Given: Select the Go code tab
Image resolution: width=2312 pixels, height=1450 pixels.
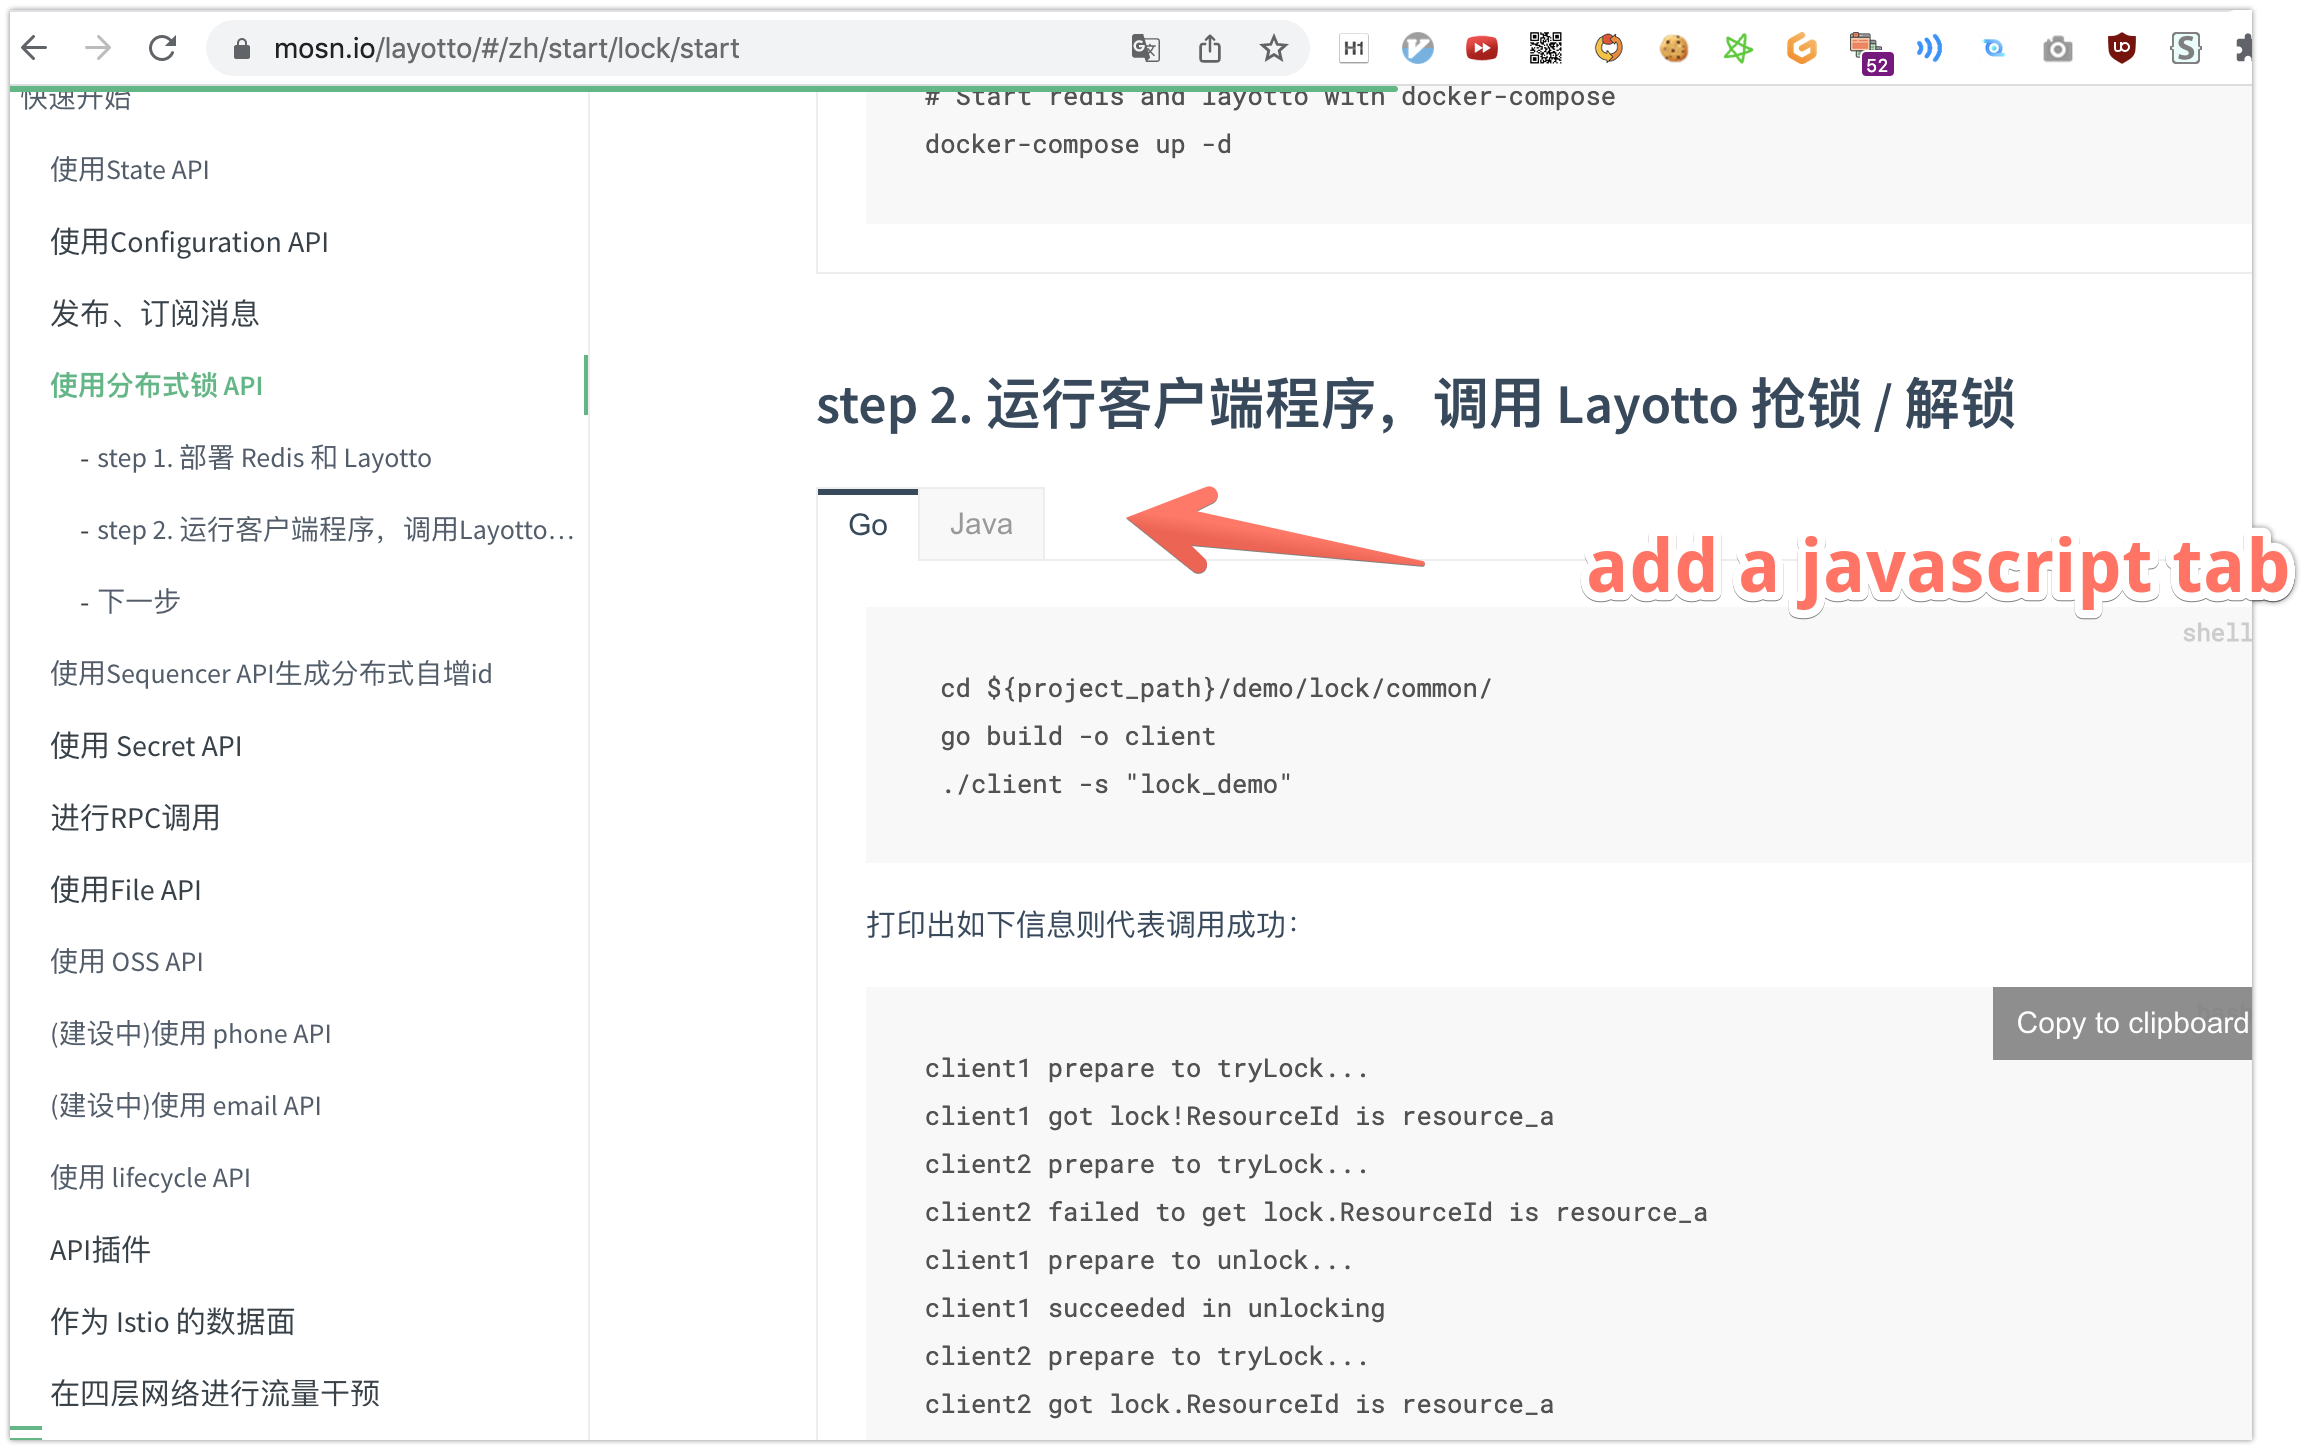Looking at the screenshot, I should point(866,523).
